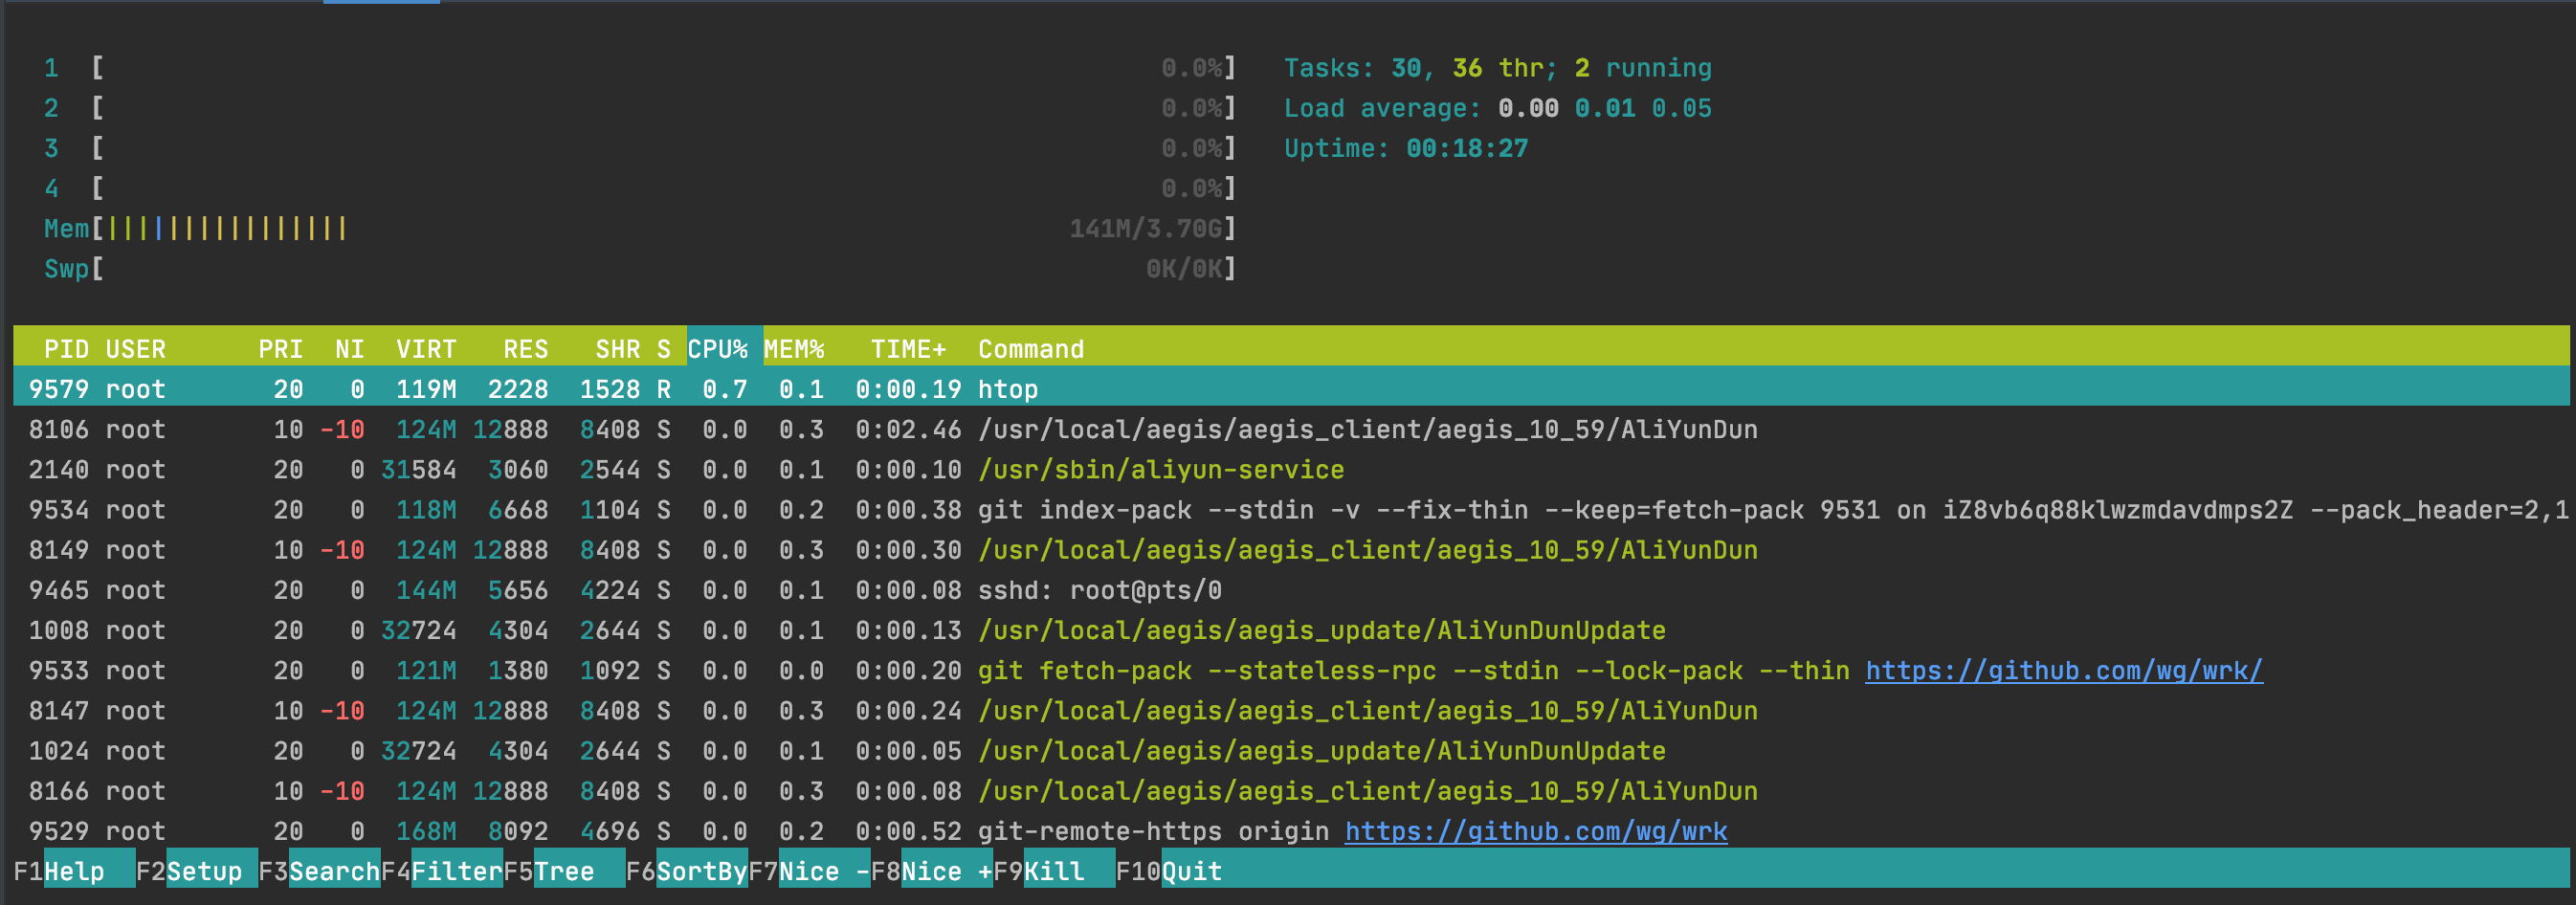
Task: Click F7 Nice - to decrease niceness
Action: click(809, 871)
